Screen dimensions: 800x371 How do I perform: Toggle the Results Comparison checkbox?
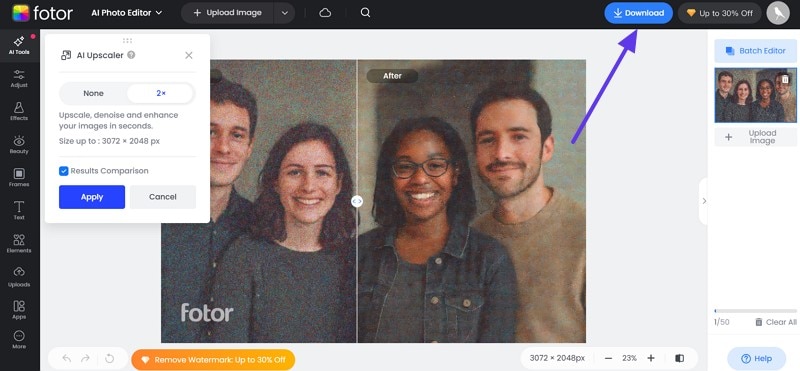(x=64, y=171)
